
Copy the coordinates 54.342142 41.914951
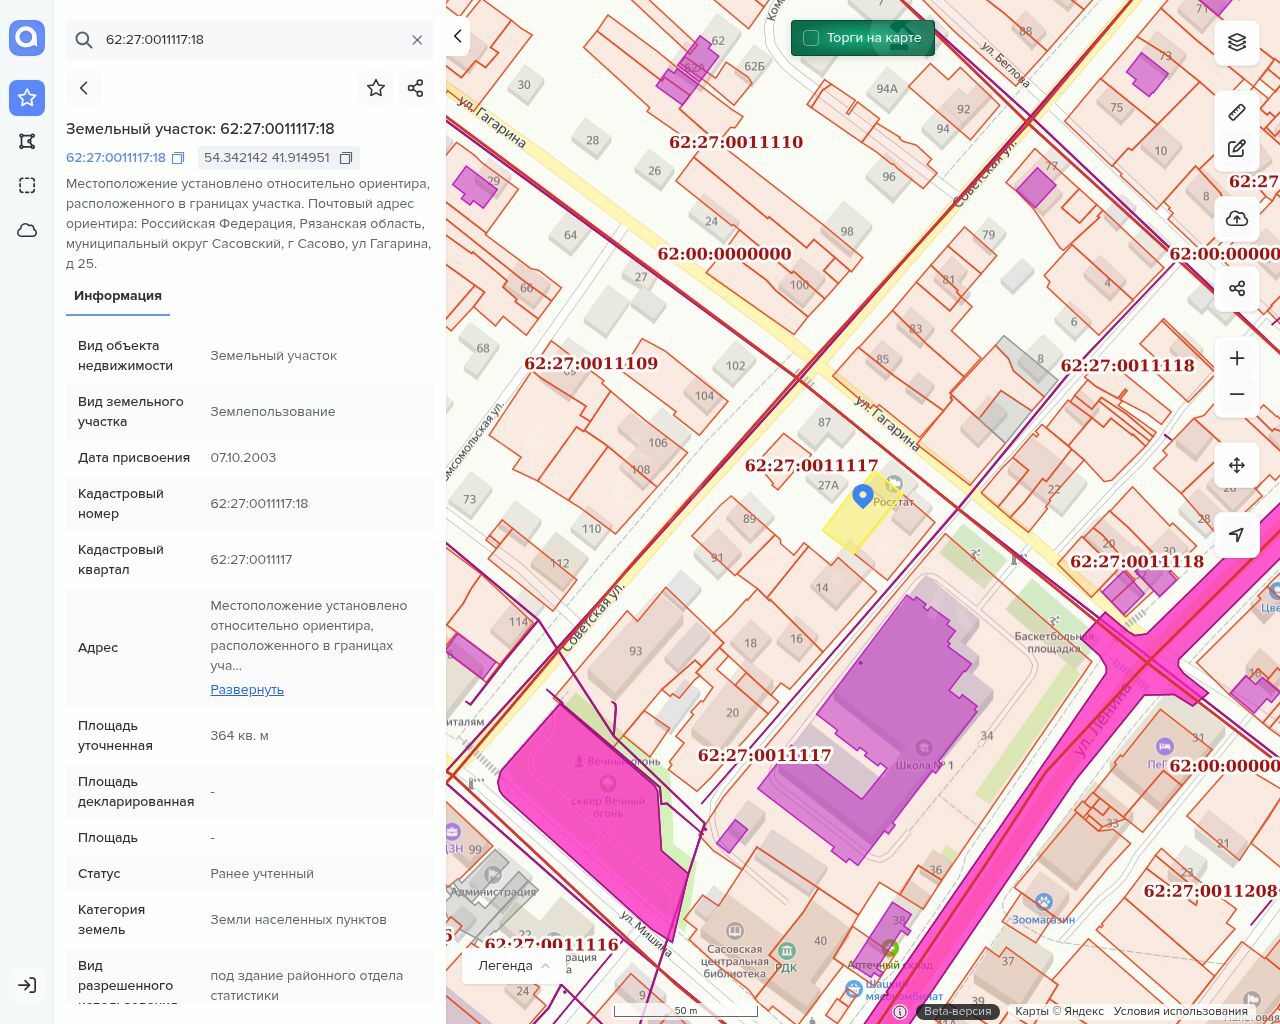click(346, 158)
